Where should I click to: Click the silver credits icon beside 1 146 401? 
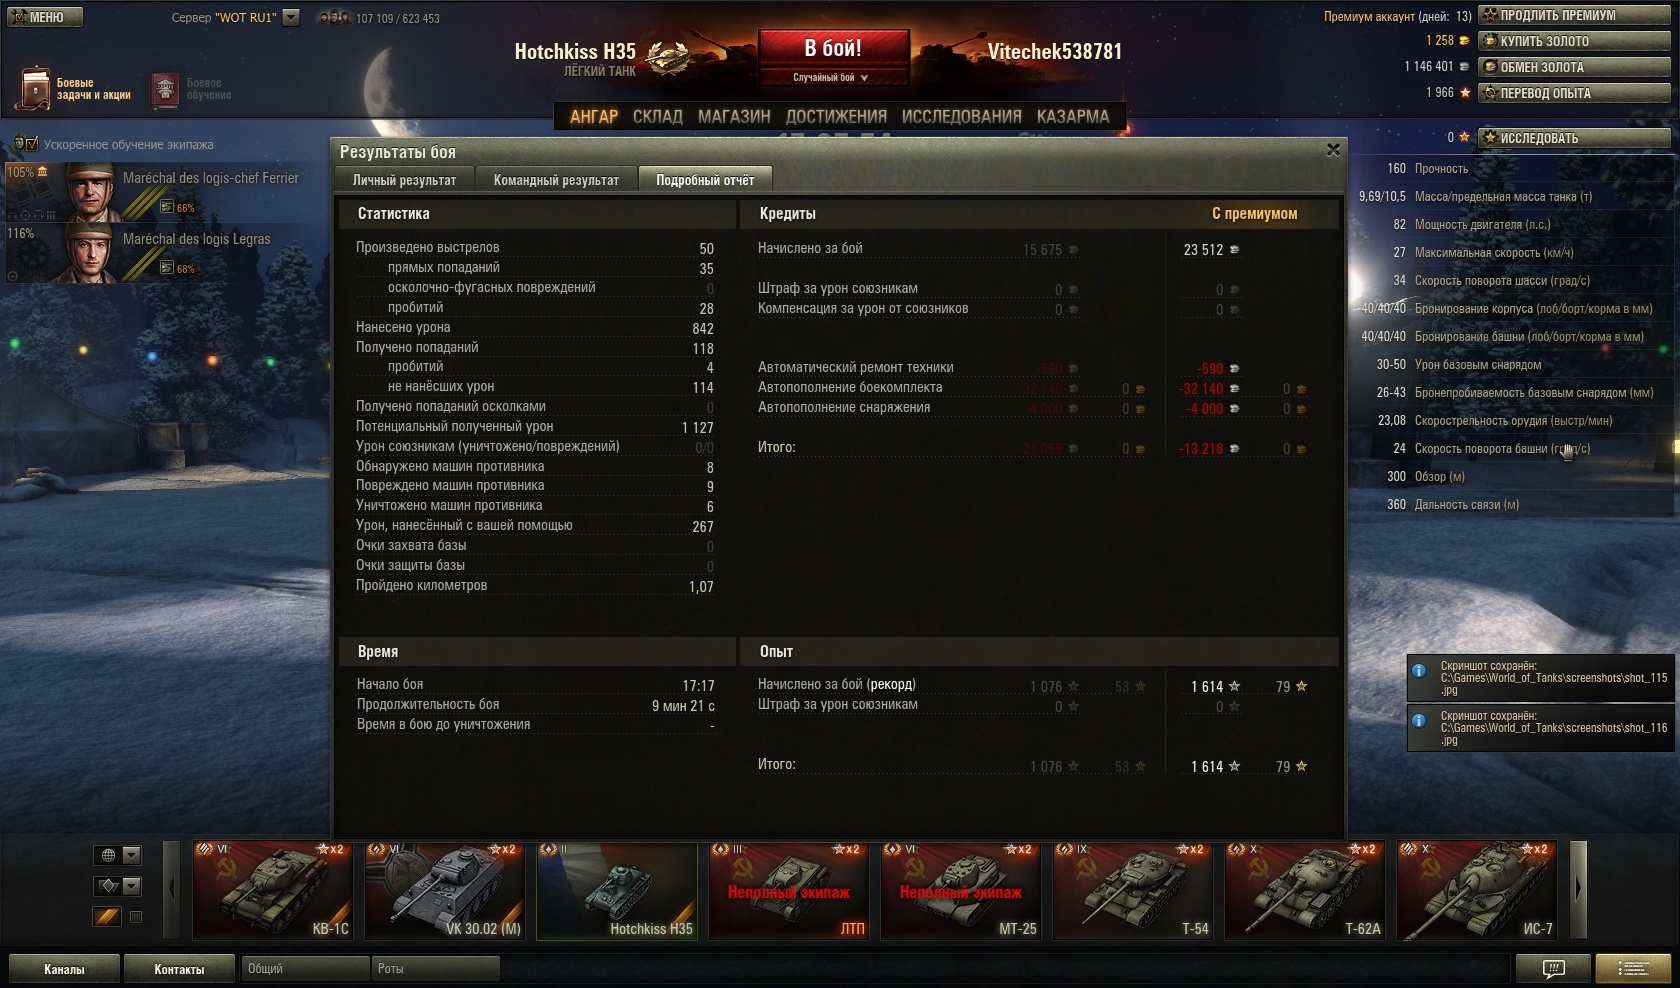click(x=1464, y=67)
